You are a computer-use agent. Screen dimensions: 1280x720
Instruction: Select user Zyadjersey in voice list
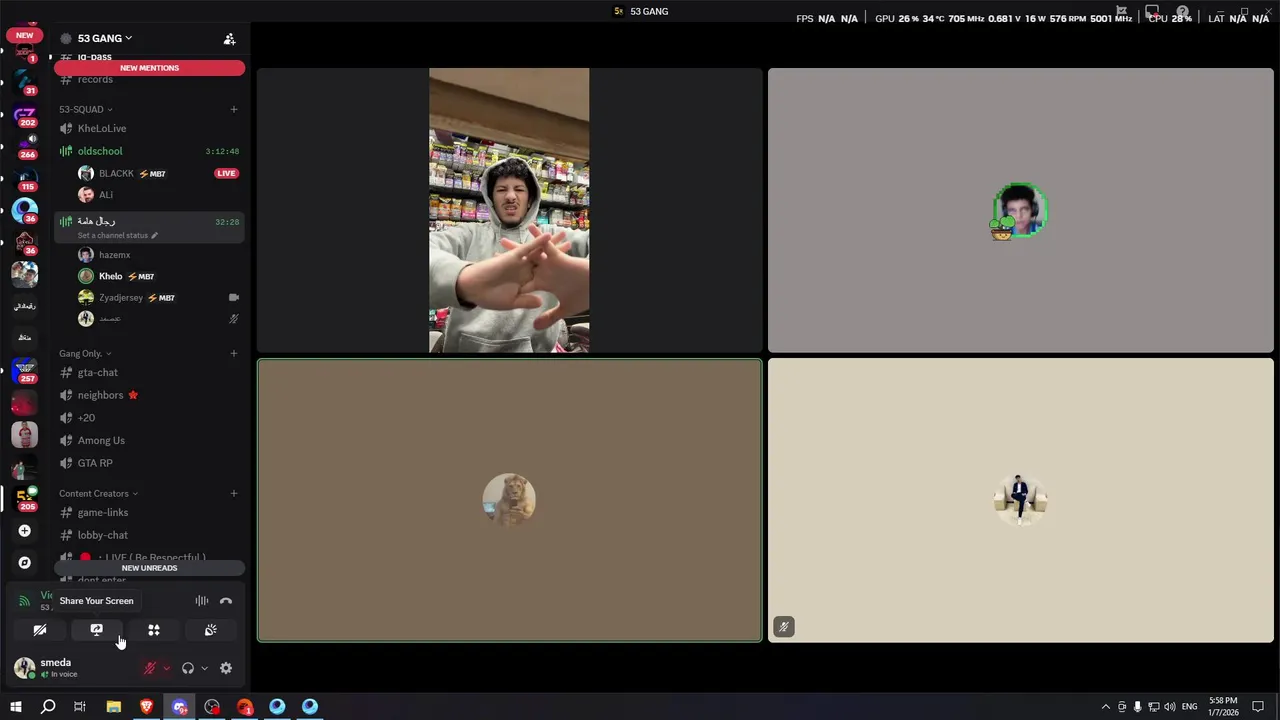120,297
